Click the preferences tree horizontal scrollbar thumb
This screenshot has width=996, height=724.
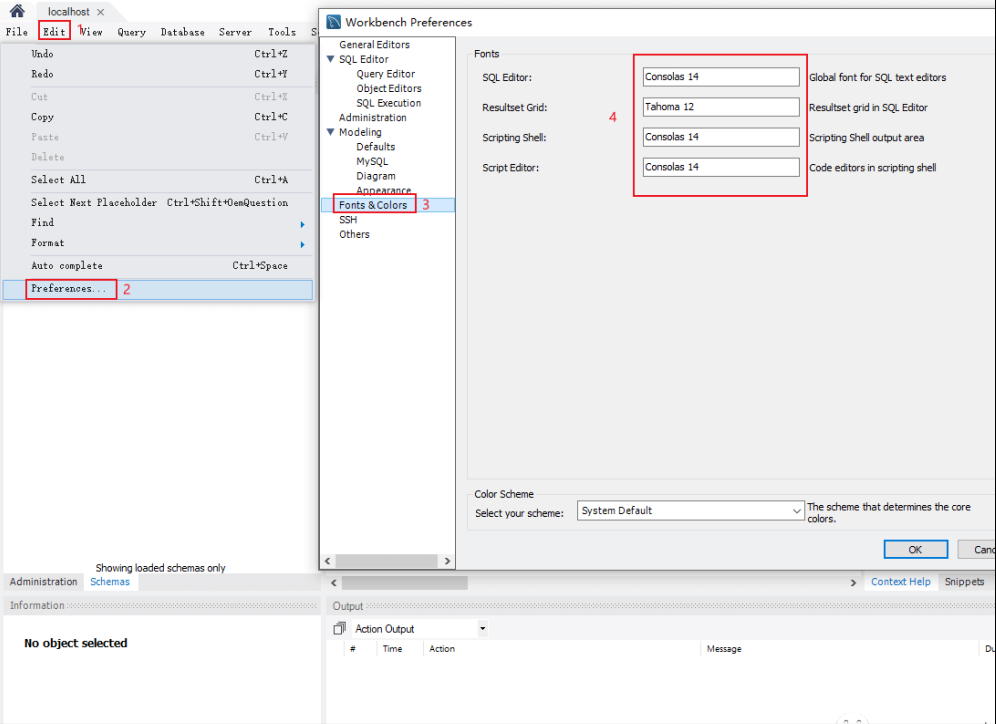point(386,561)
